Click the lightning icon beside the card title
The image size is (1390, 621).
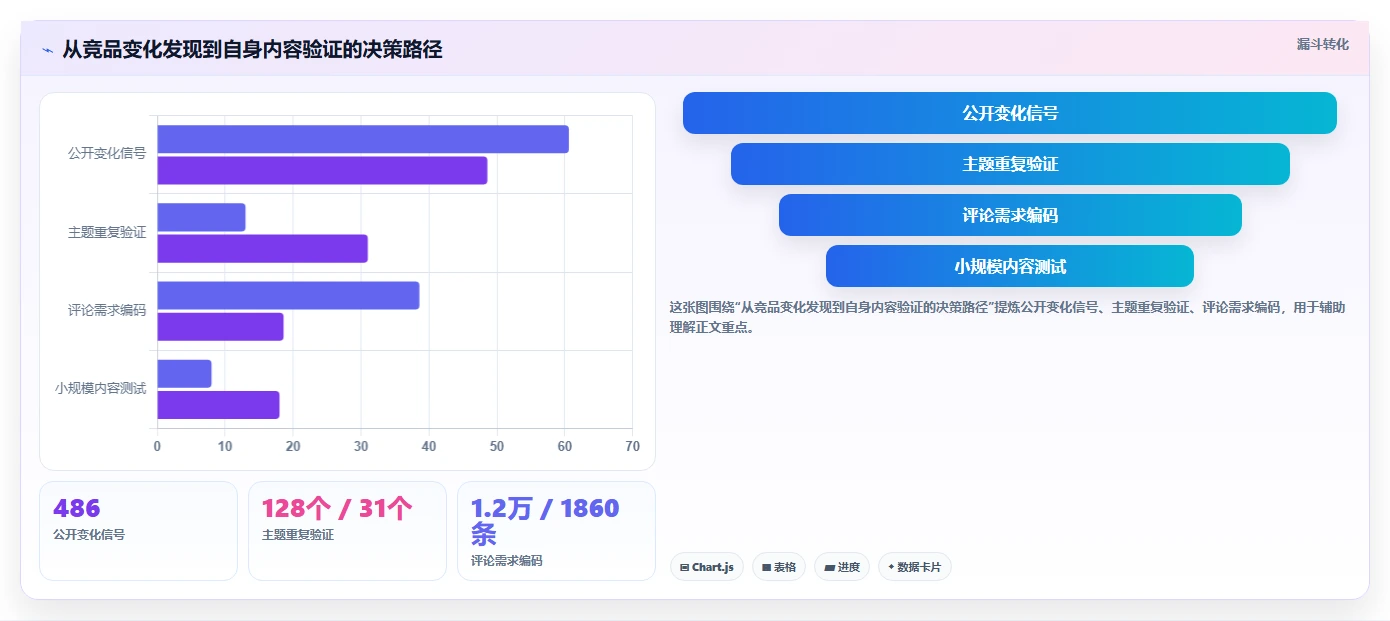point(47,49)
